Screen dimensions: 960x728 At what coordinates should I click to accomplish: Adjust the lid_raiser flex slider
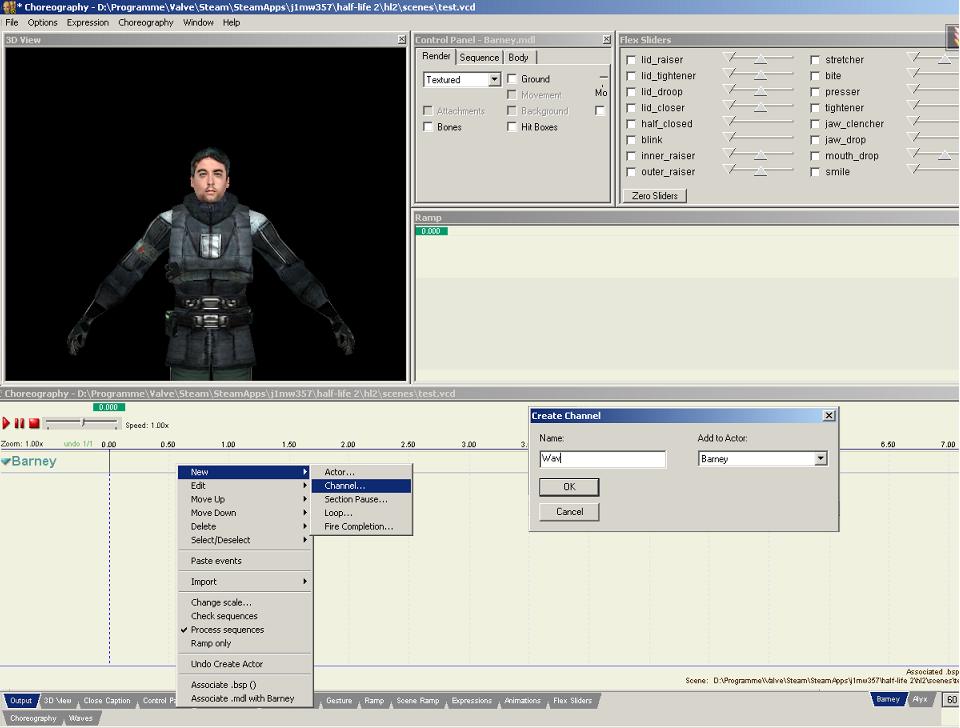760,59
